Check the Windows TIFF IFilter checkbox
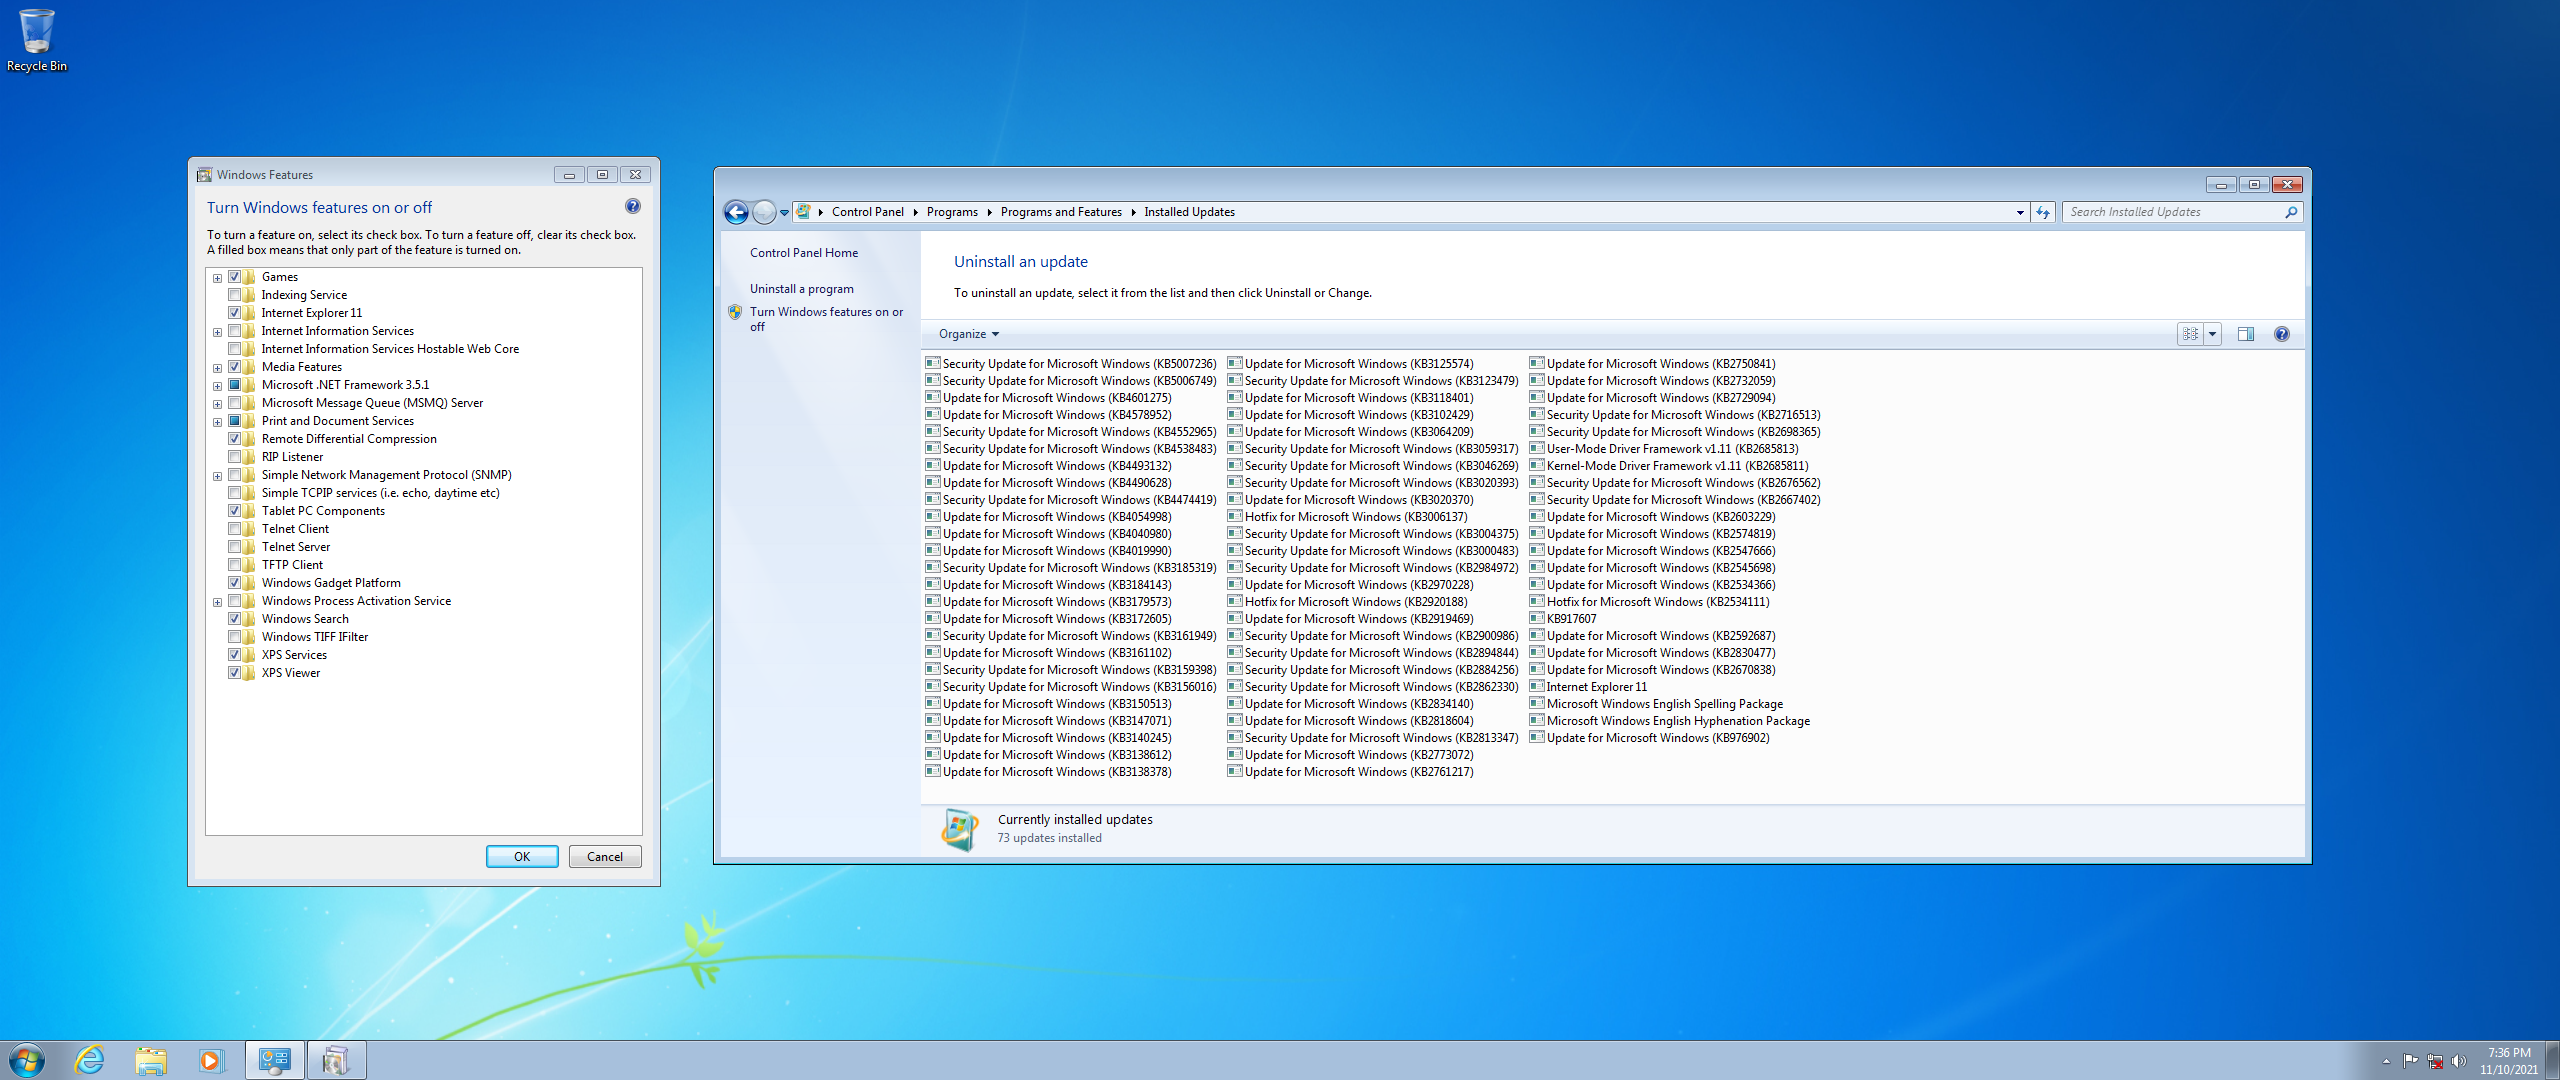The height and width of the screenshot is (1080, 2560). (x=235, y=637)
